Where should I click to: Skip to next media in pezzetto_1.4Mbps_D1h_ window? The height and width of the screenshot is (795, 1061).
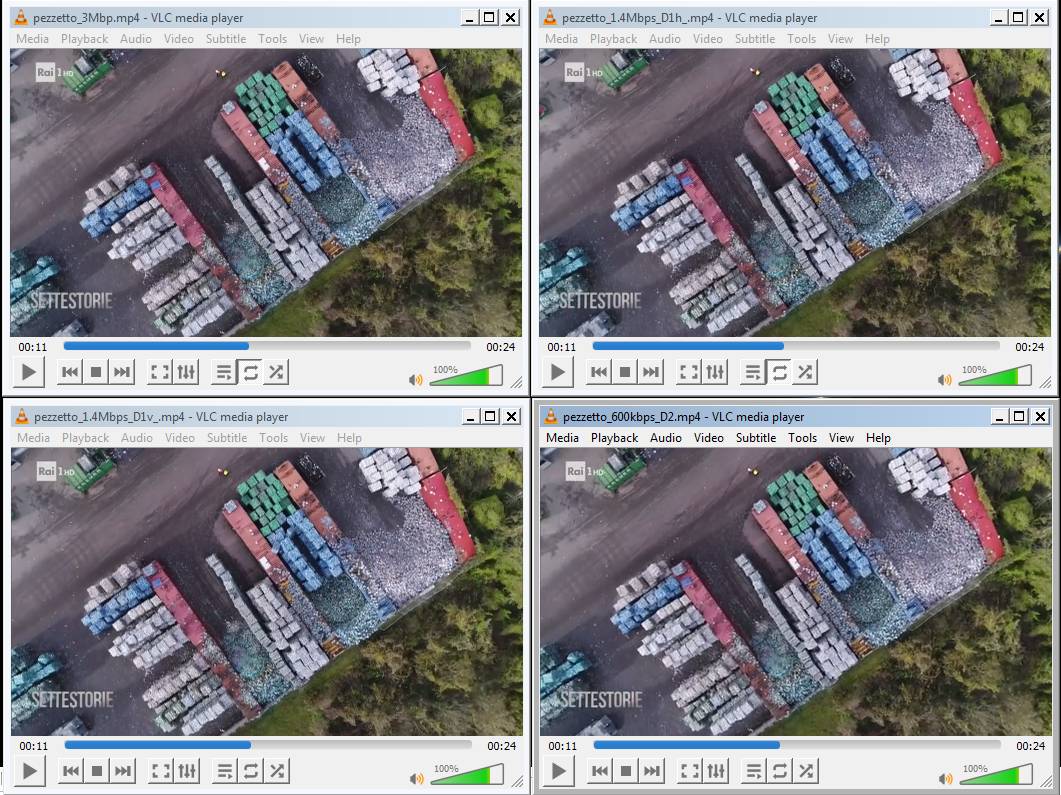click(x=651, y=372)
